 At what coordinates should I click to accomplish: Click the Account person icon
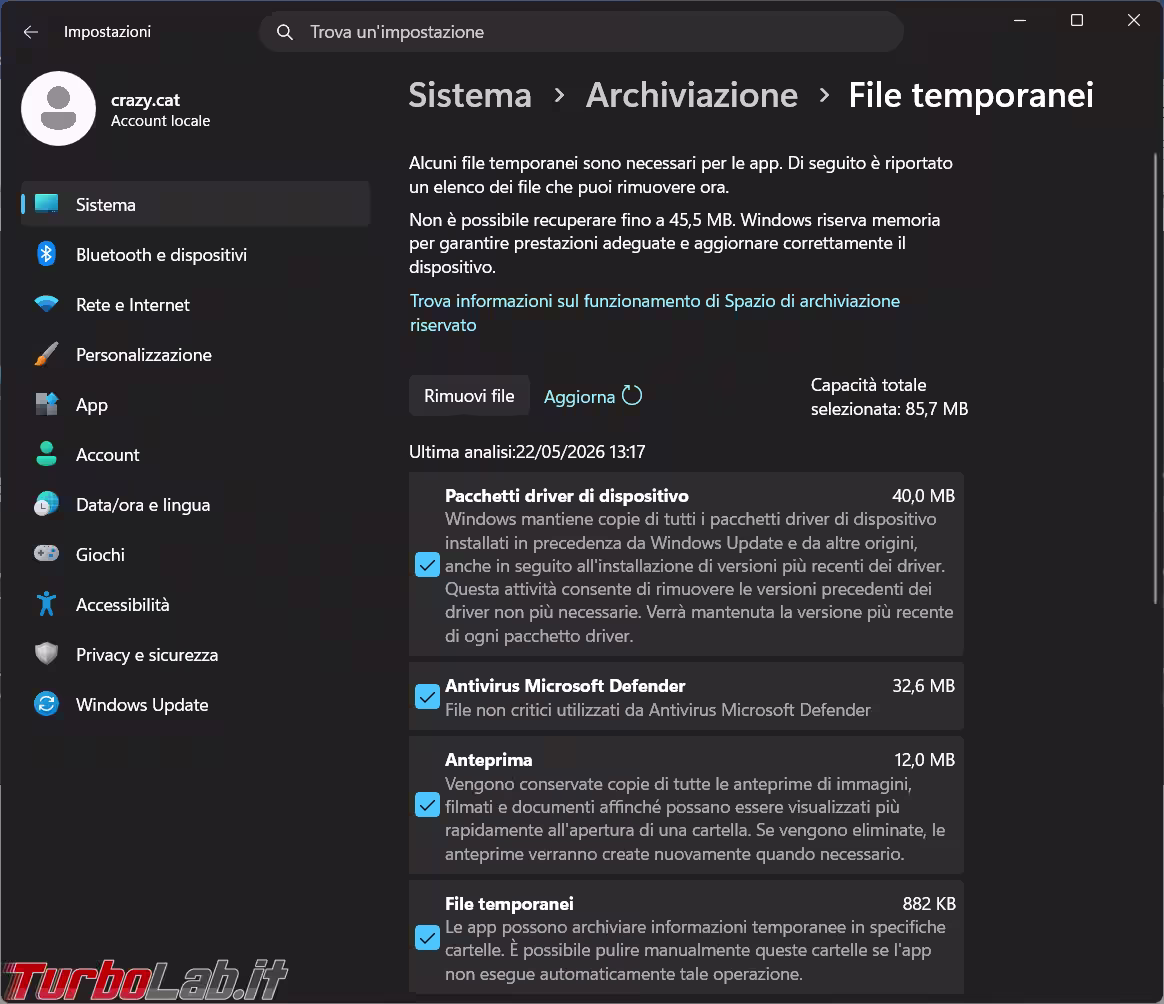[x=46, y=454]
